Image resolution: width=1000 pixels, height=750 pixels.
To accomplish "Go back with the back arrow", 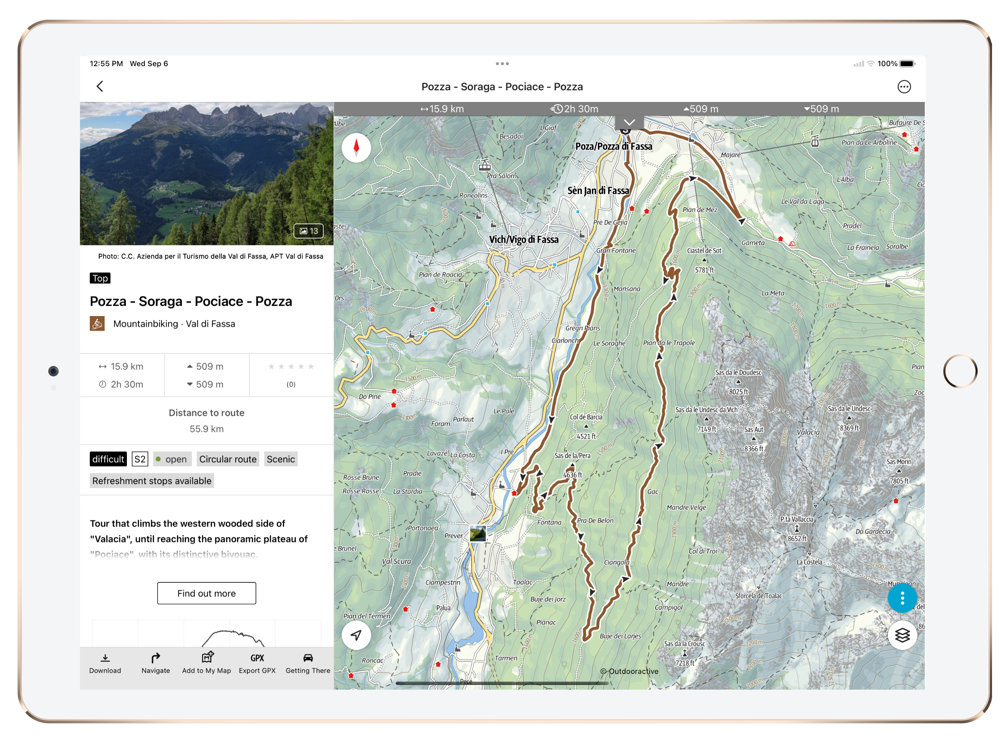I will point(99,86).
